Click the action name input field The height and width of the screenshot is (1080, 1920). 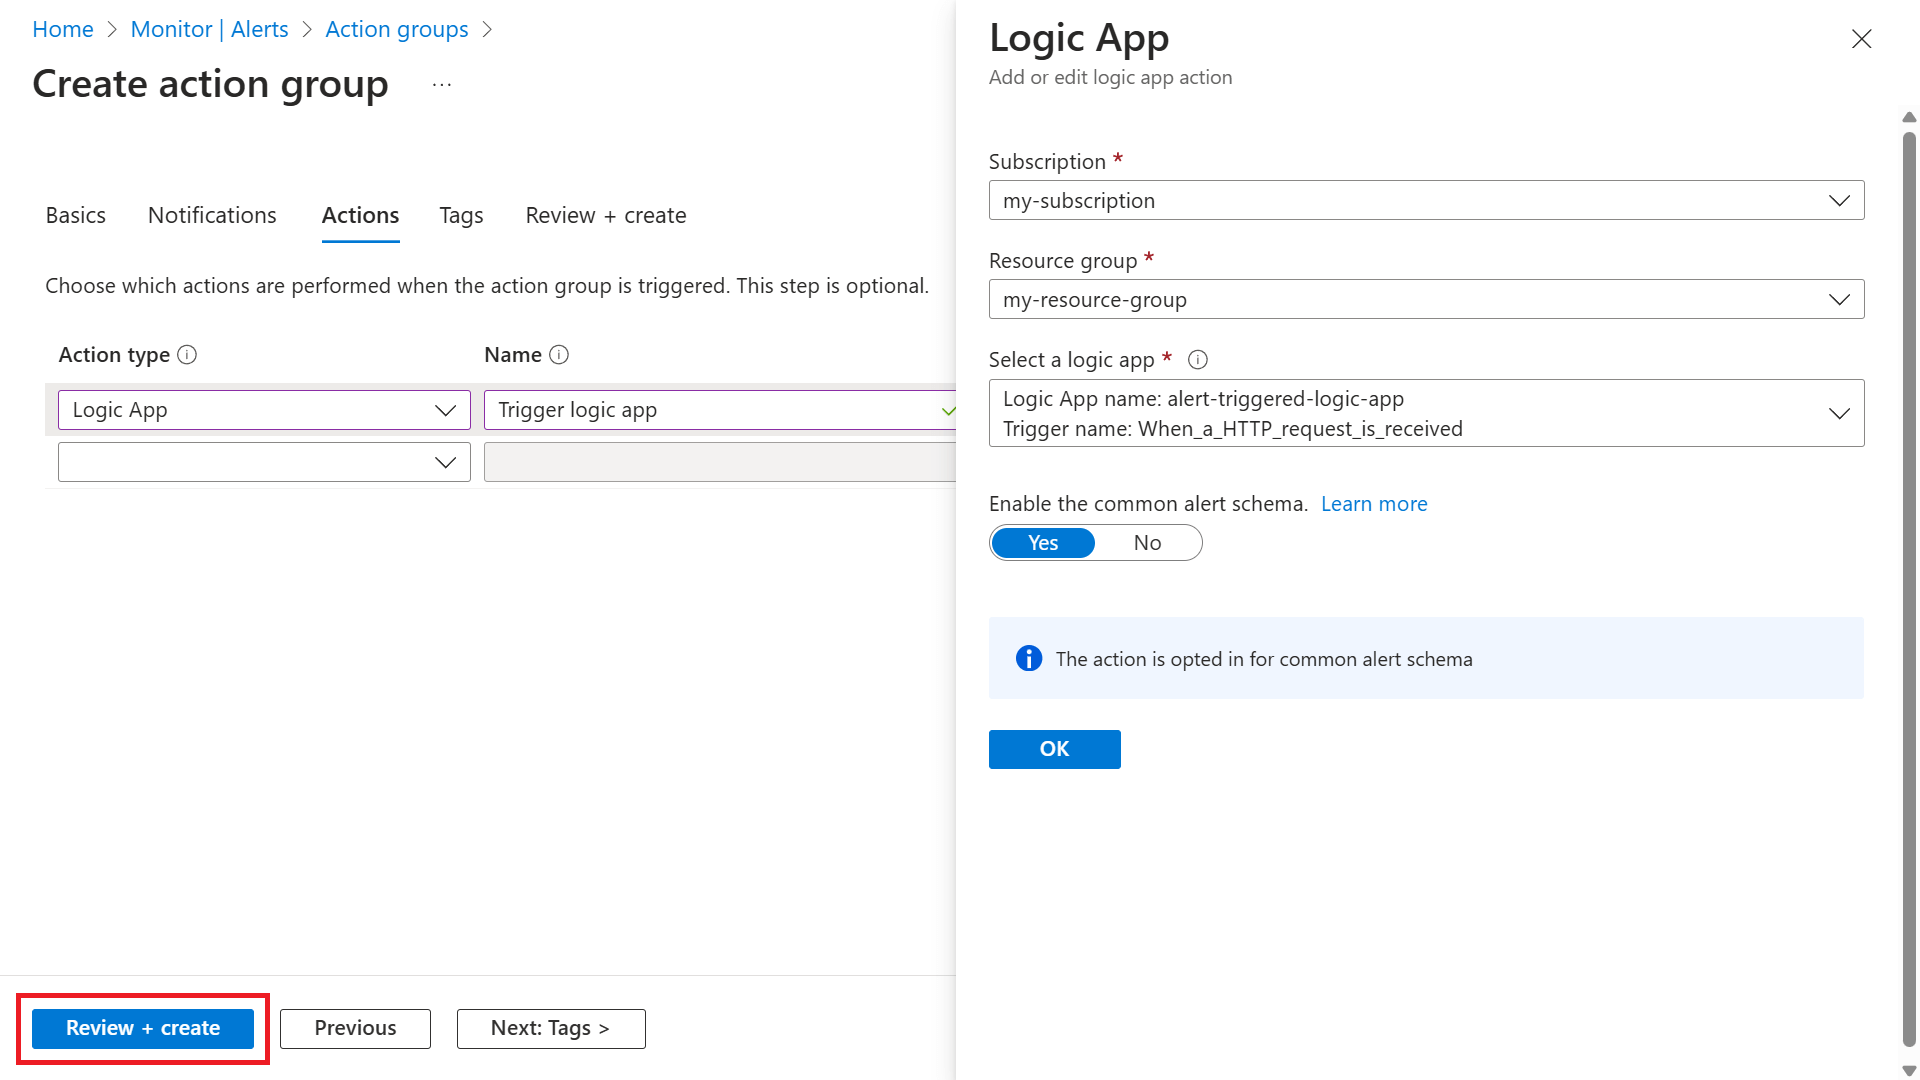tap(712, 409)
